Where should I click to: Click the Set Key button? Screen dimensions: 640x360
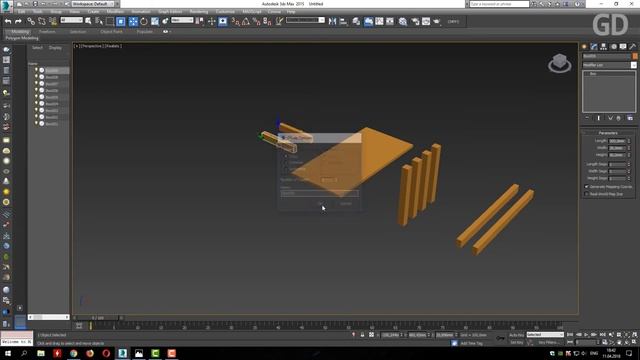click(x=516, y=342)
